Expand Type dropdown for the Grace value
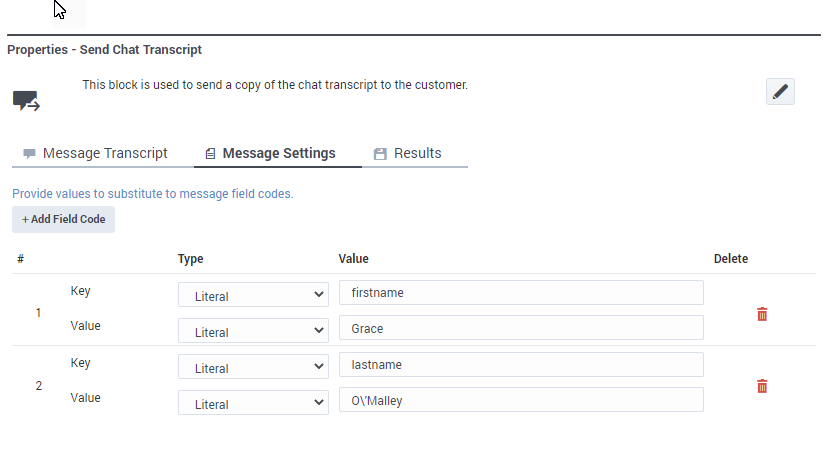This screenshot has width=829, height=466. 253,331
